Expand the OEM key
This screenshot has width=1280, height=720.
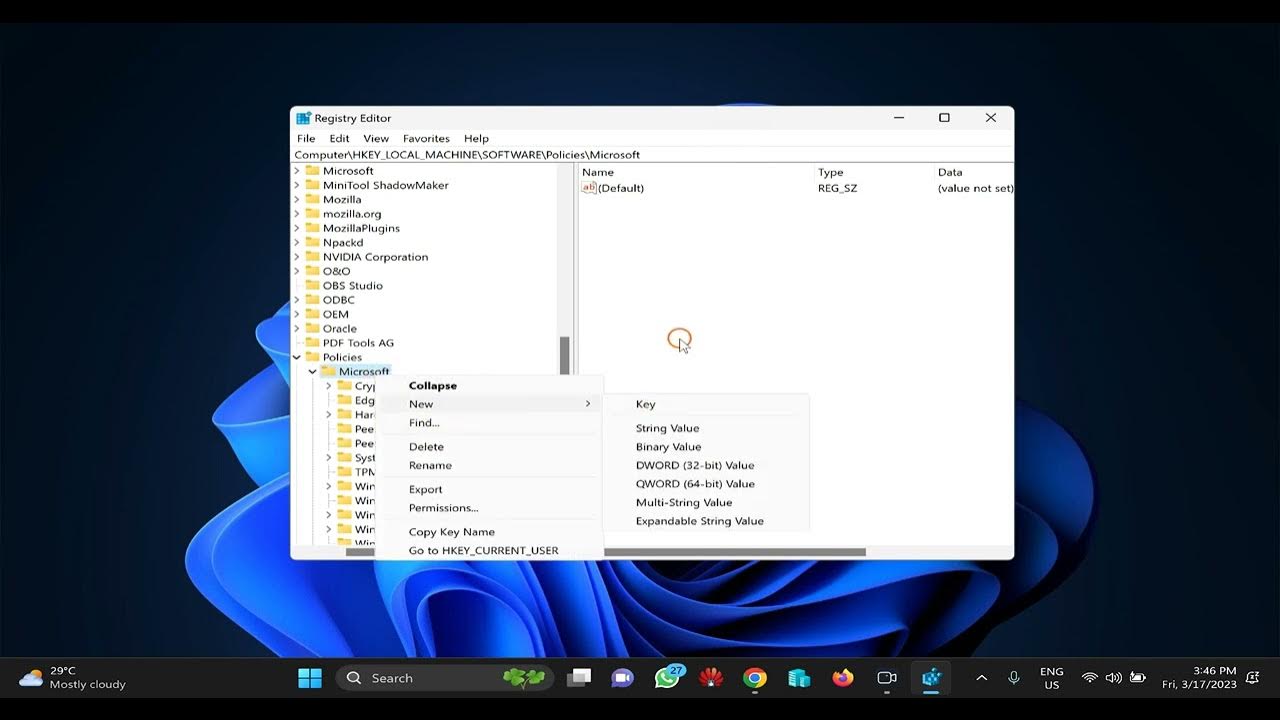tap(297, 314)
